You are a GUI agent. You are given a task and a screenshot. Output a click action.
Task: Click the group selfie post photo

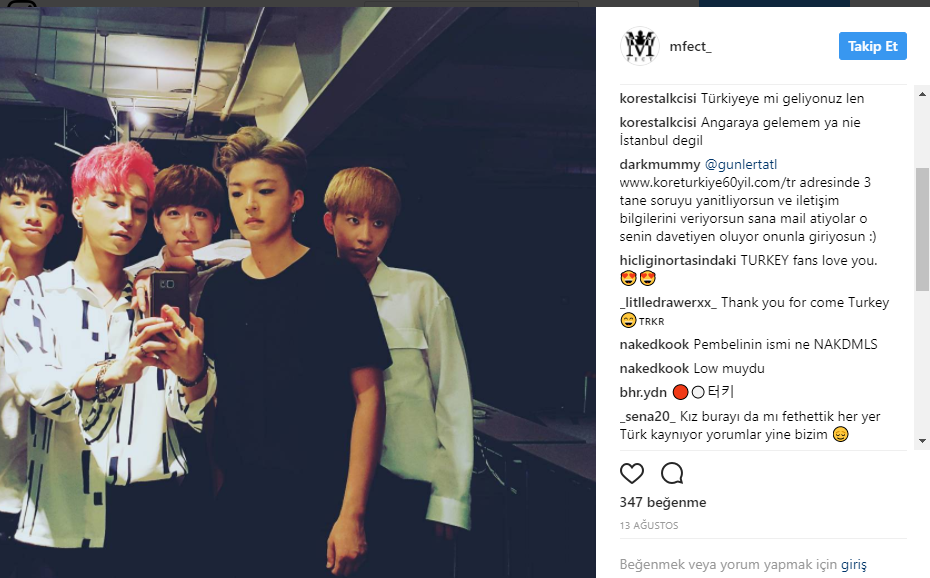tap(298, 292)
